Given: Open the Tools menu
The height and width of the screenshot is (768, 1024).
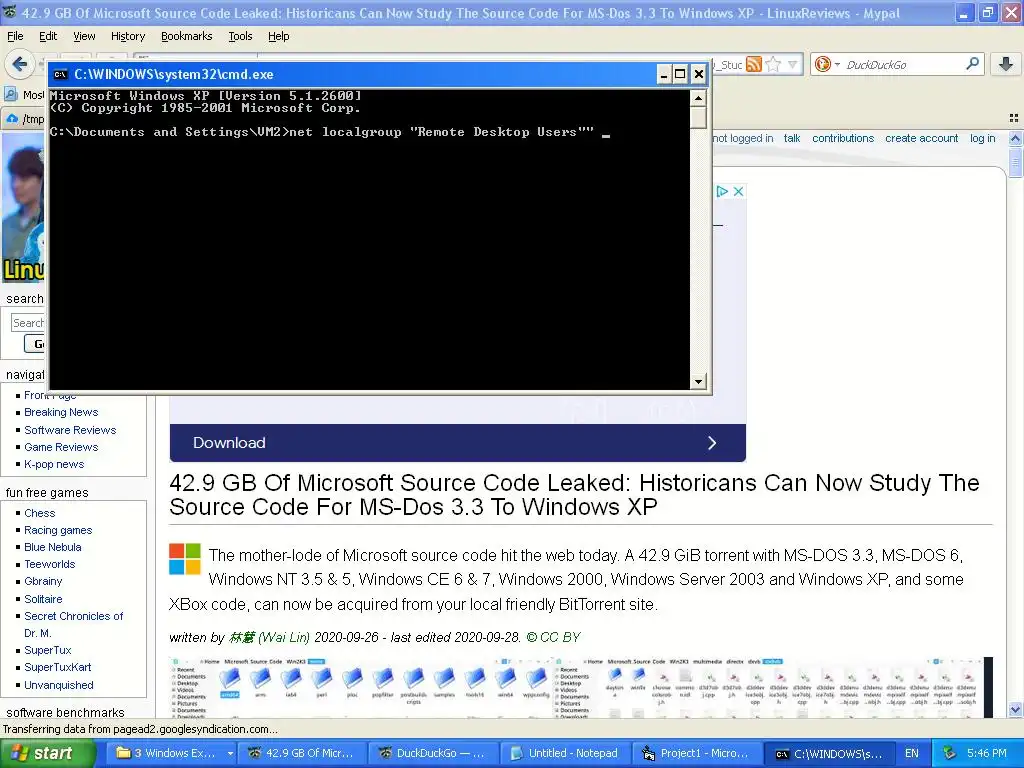Looking at the screenshot, I should (x=240, y=36).
